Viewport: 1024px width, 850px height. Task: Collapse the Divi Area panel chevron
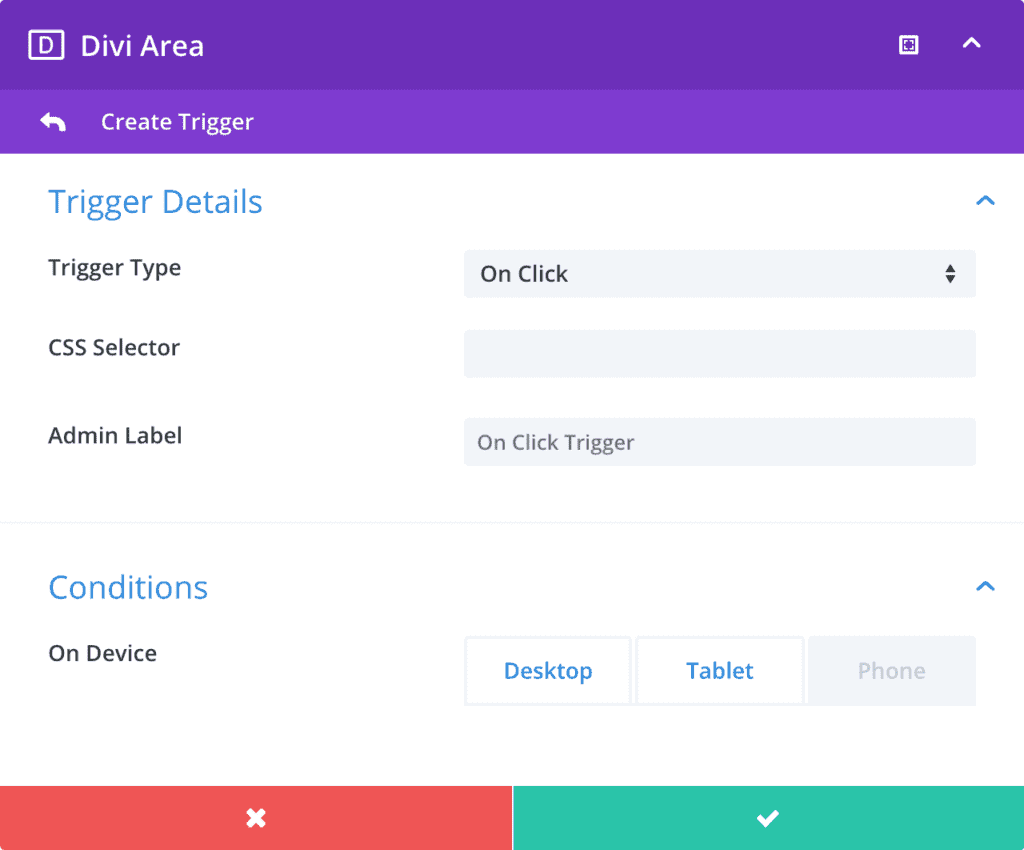pyautogui.click(x=972, y=43)
